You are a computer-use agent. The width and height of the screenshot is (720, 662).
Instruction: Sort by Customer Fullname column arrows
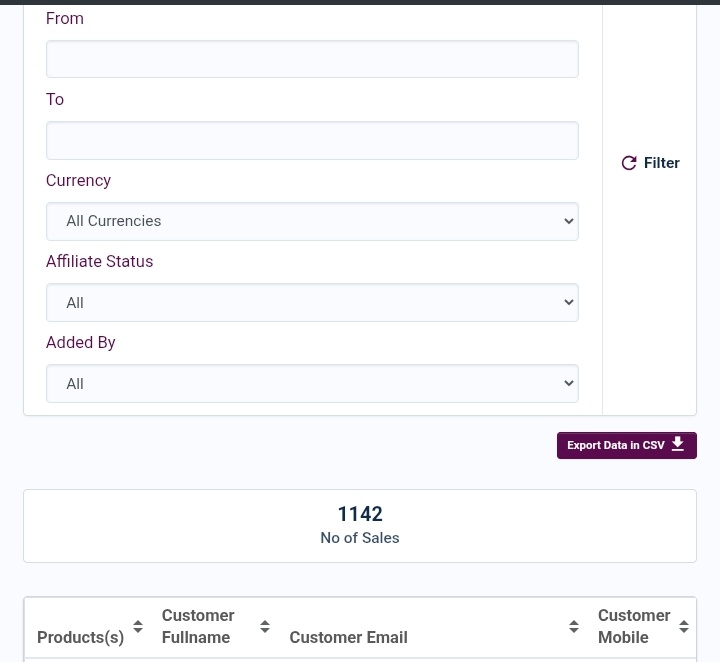[x=265, y=627]
